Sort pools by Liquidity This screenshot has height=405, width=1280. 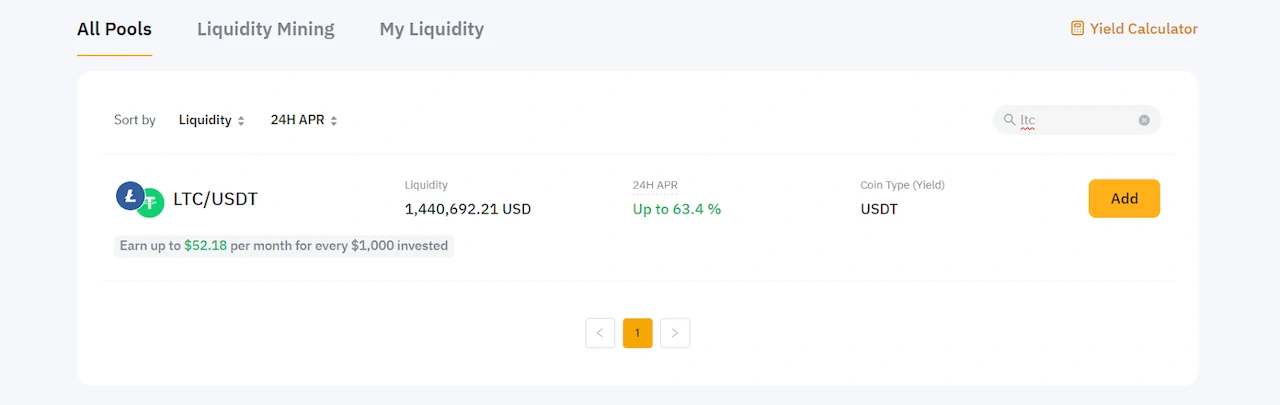pos(211,120)
